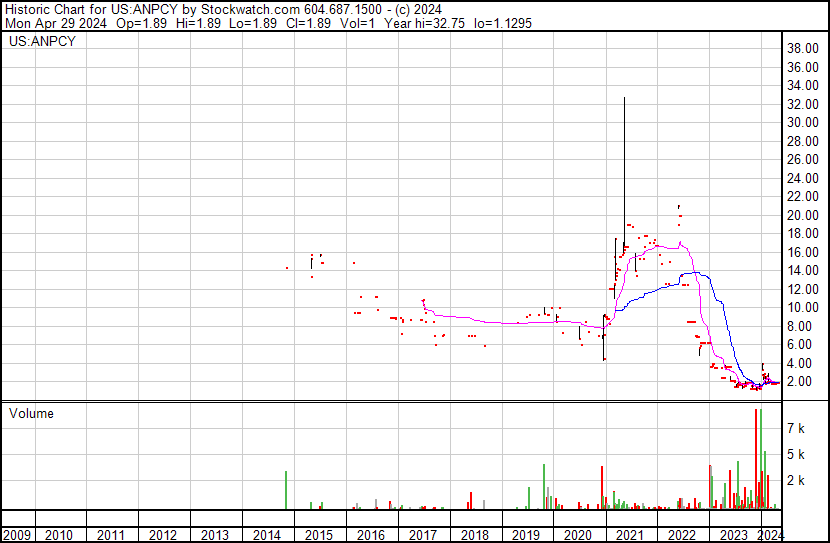
Task: Click the Stockwatch.com text in chart title
Action: tap(250, 10)
